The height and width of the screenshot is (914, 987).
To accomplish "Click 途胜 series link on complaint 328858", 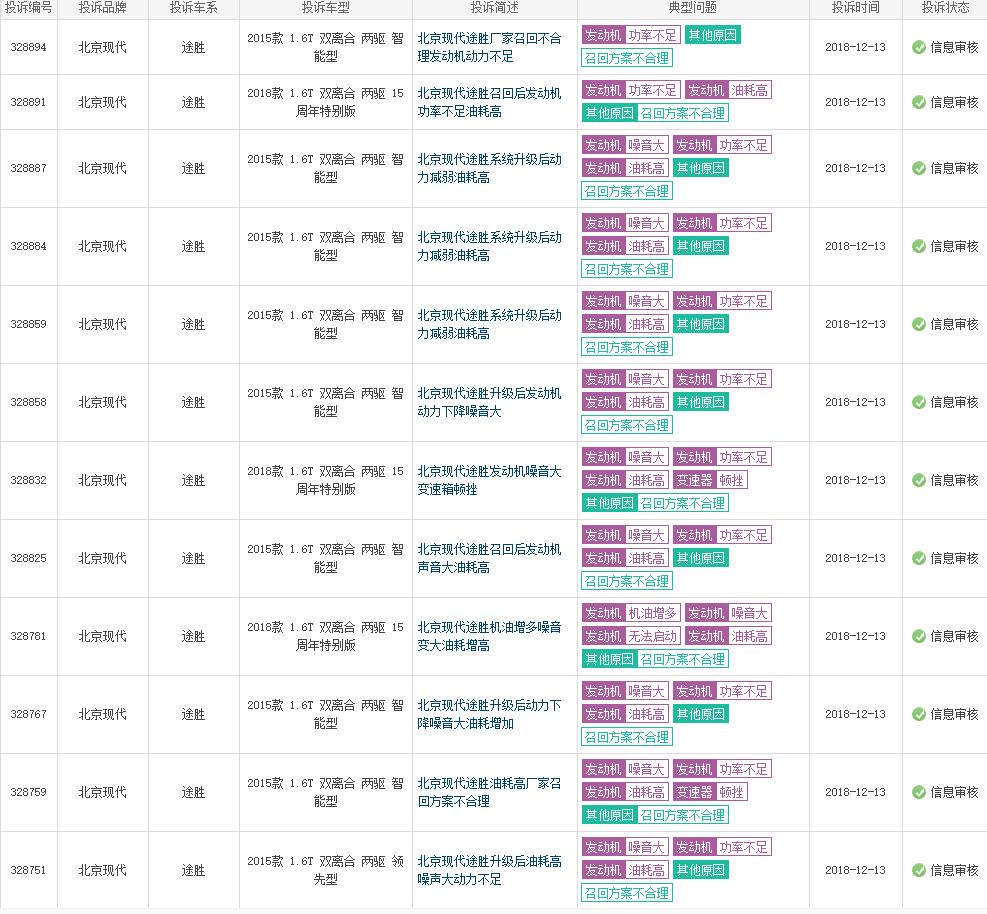I will point(192,402).
